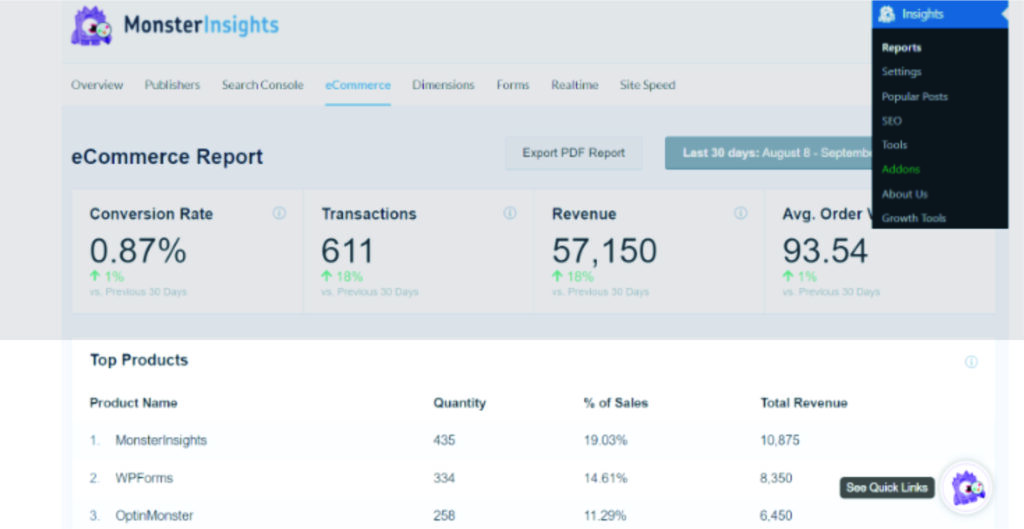Switch to the Overview tab
This screenshot has width=1024, height=529.
[97, 85]
